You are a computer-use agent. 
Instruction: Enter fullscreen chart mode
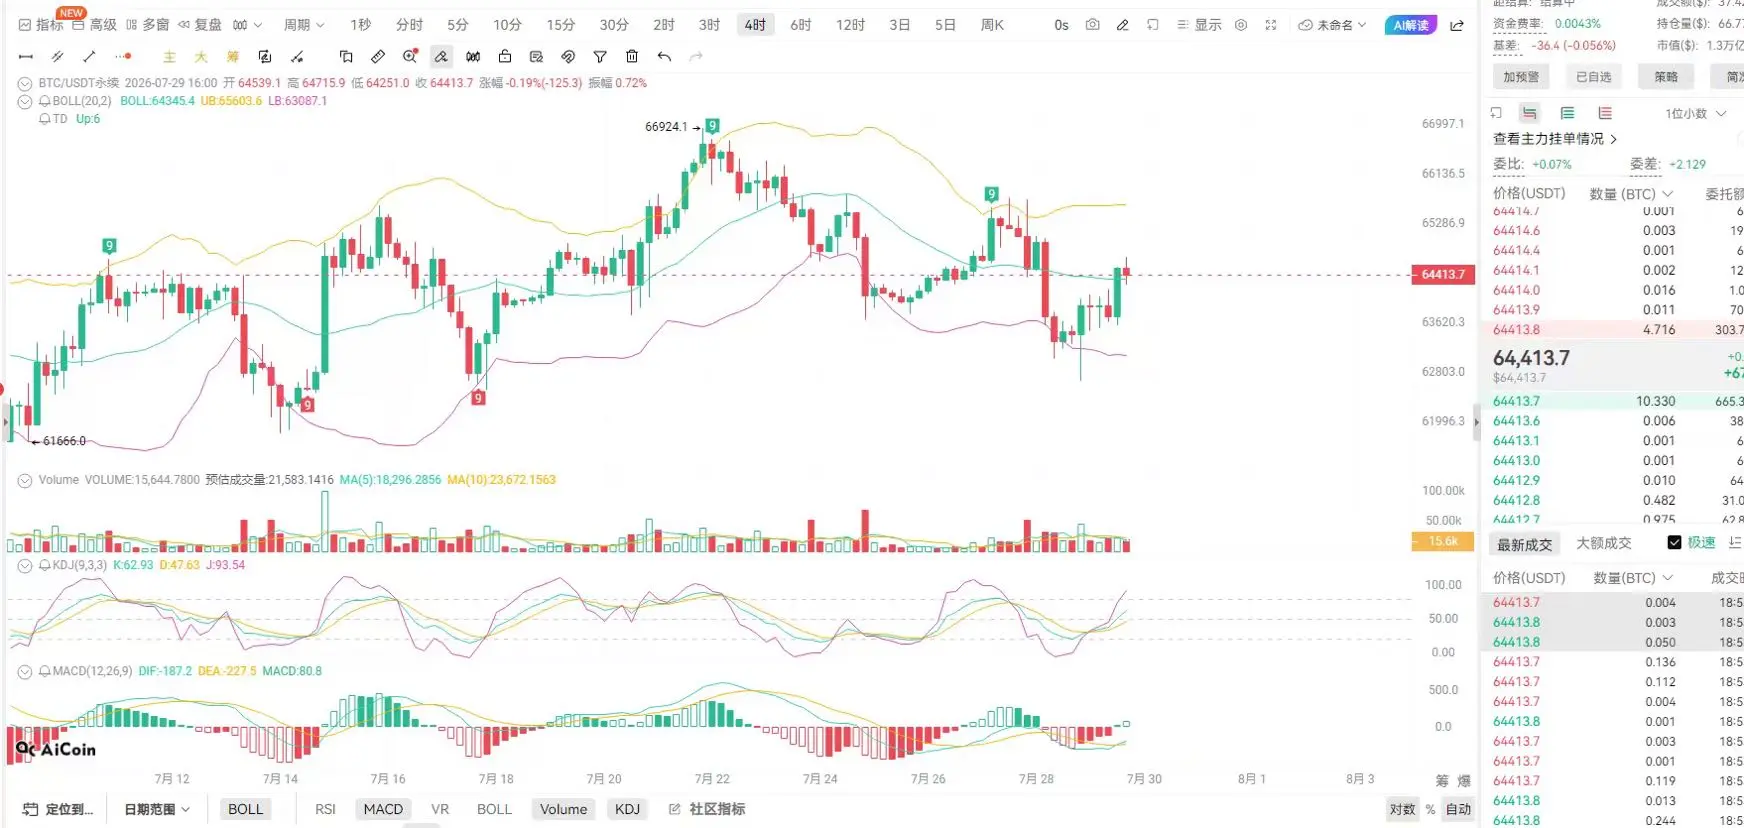(1270, 24)
